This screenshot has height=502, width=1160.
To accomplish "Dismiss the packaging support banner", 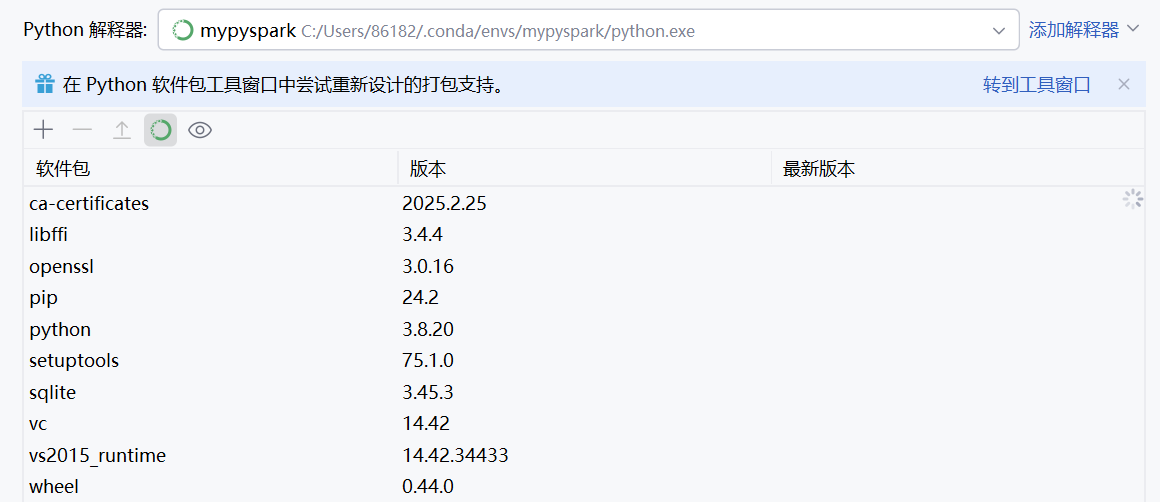I will pos(1124,84).
